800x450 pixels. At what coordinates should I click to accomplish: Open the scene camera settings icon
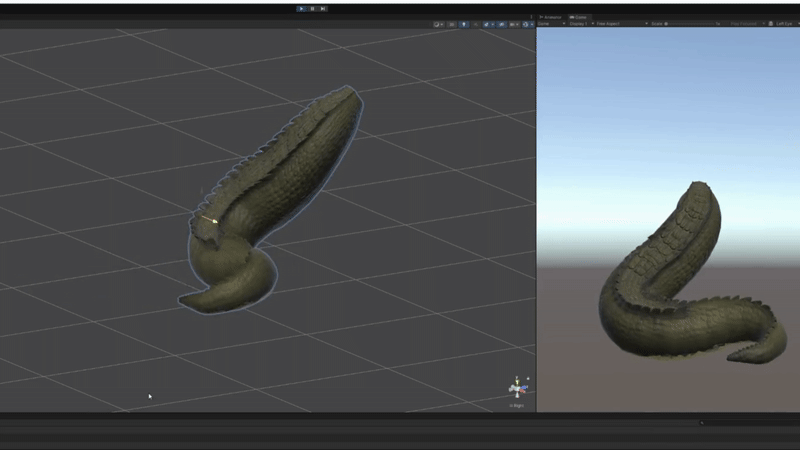pyautogui.click(x=514, y=24)
